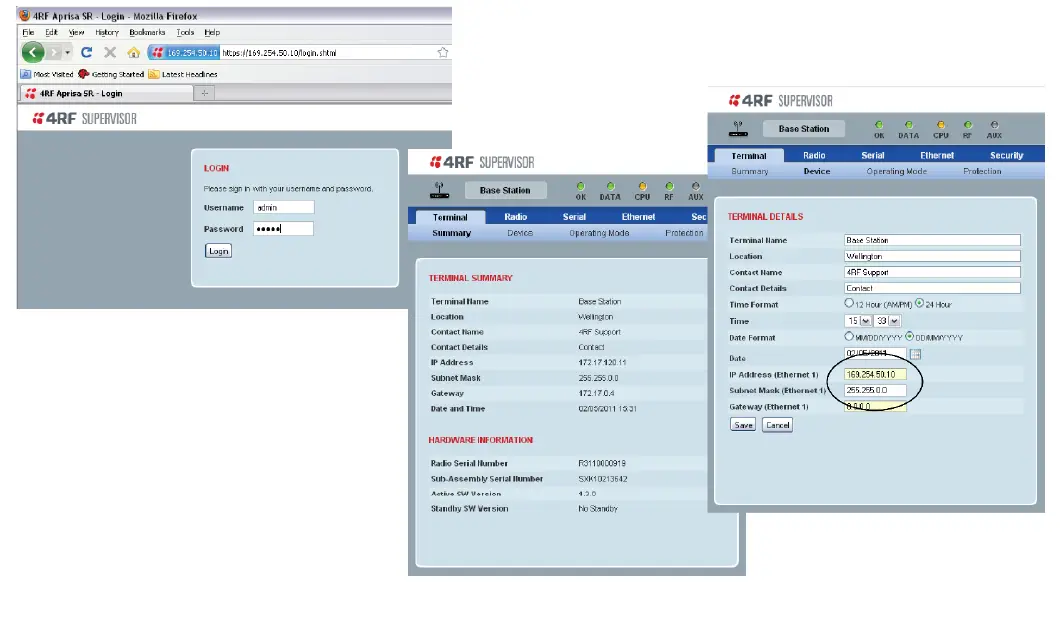The height and width of the screenshot is (624, 1062).
Task: Click the 4RF Supervisor logo on login page
Action: (x=85, y=119)
